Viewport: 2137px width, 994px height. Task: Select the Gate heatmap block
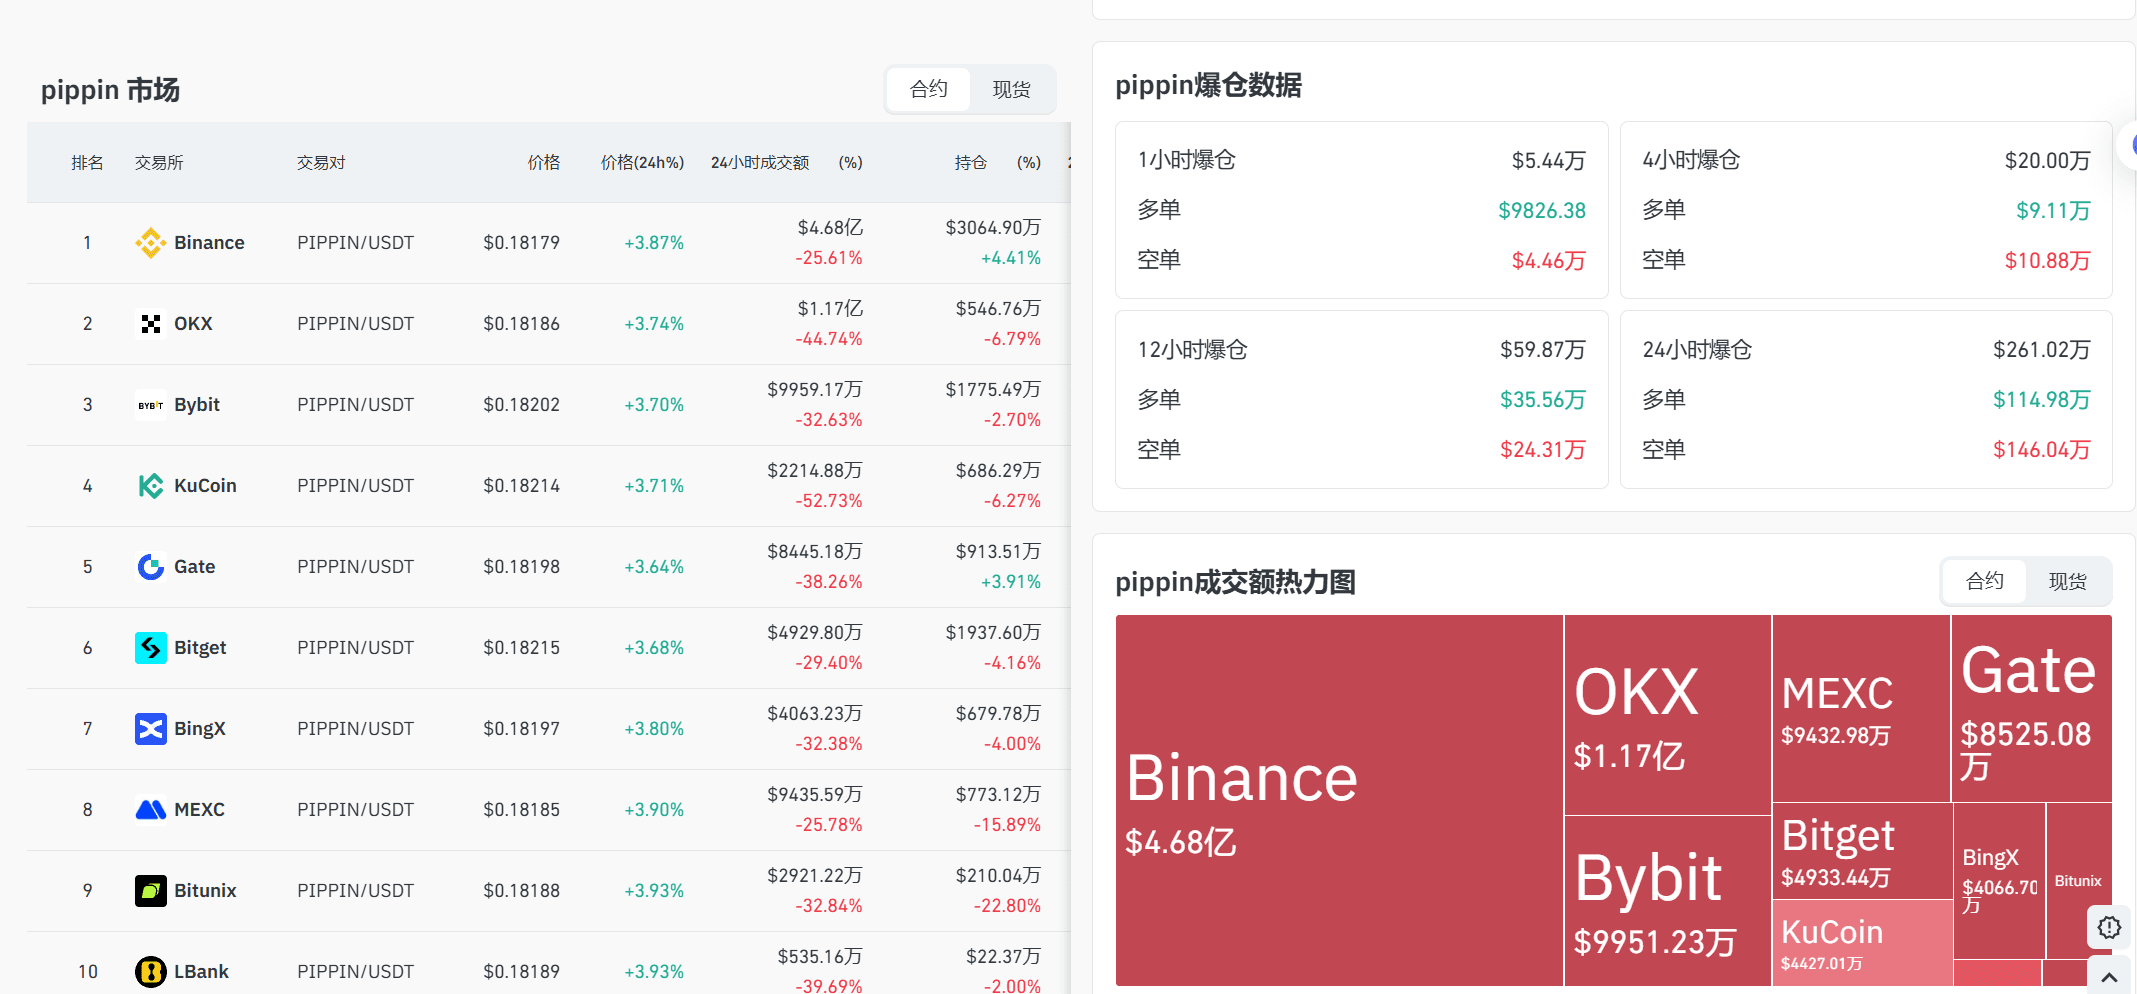pos(2032,708)
